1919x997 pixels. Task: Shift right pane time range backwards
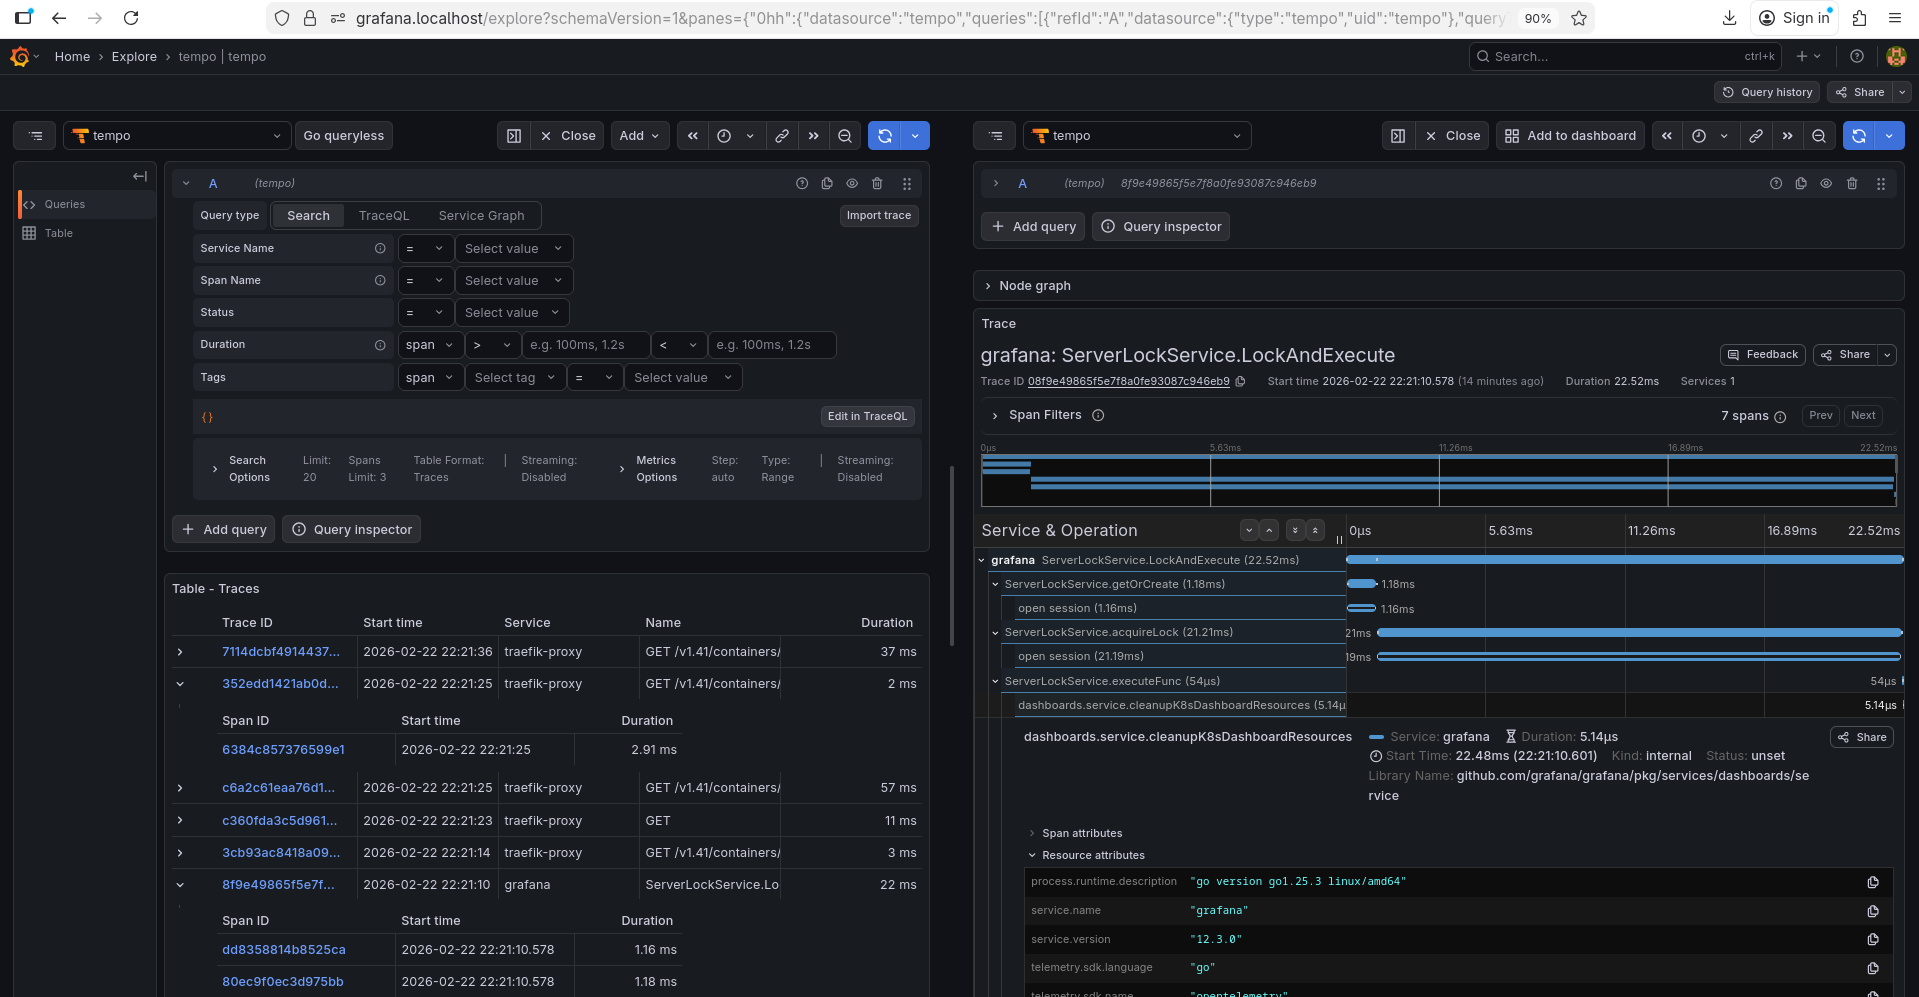point(1667,136)
